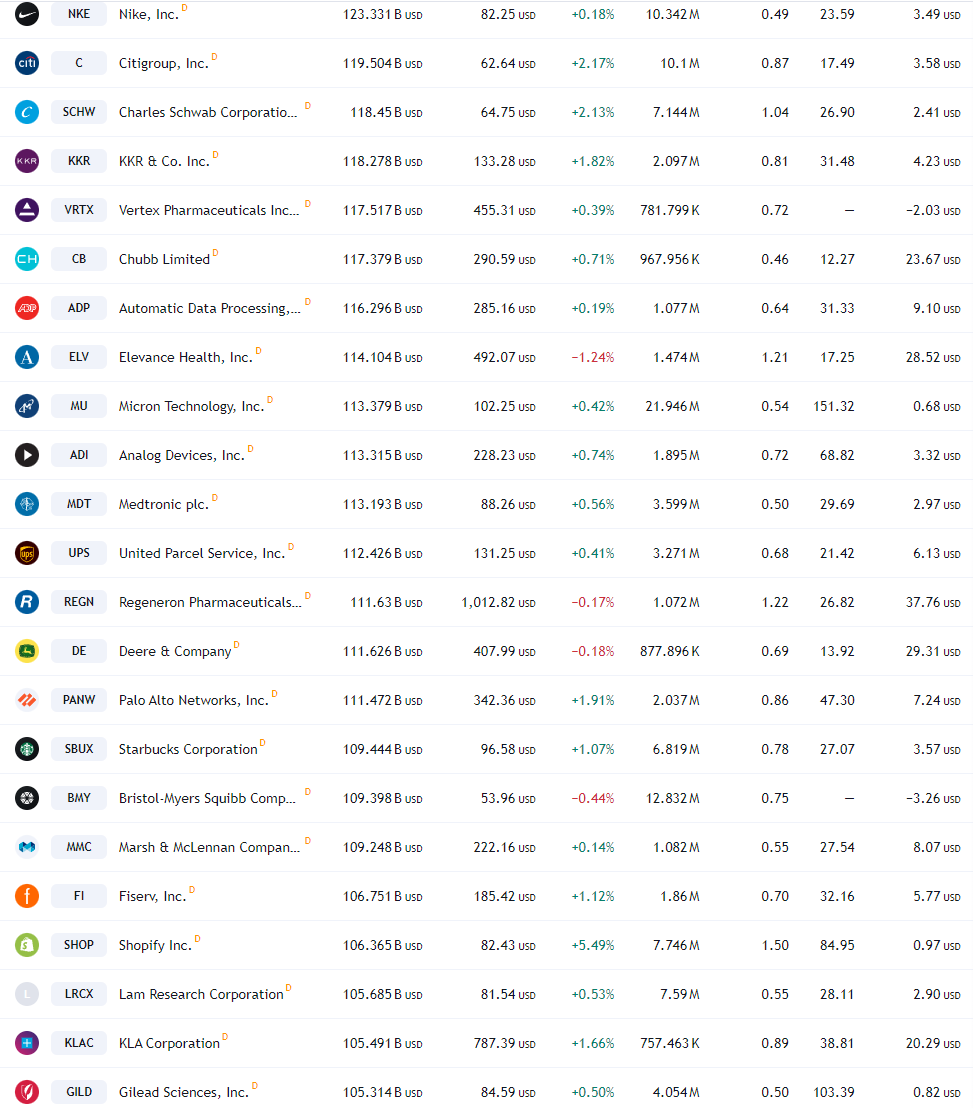This screenshot has width=973, height=1108.
Task: Click the Citigroup logo icon
Action: 27,63
